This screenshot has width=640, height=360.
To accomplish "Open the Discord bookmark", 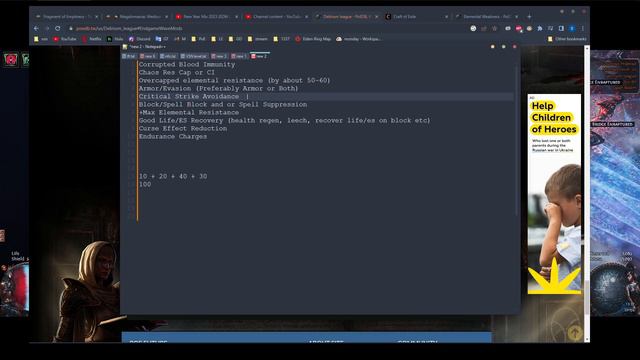I will tap(140, 39).
